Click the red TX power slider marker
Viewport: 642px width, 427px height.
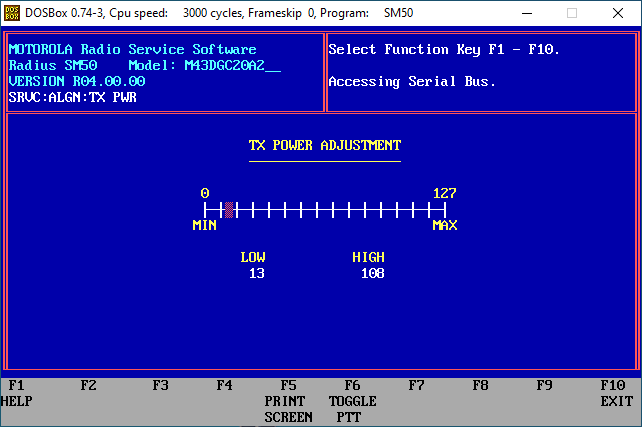[229, 210]
